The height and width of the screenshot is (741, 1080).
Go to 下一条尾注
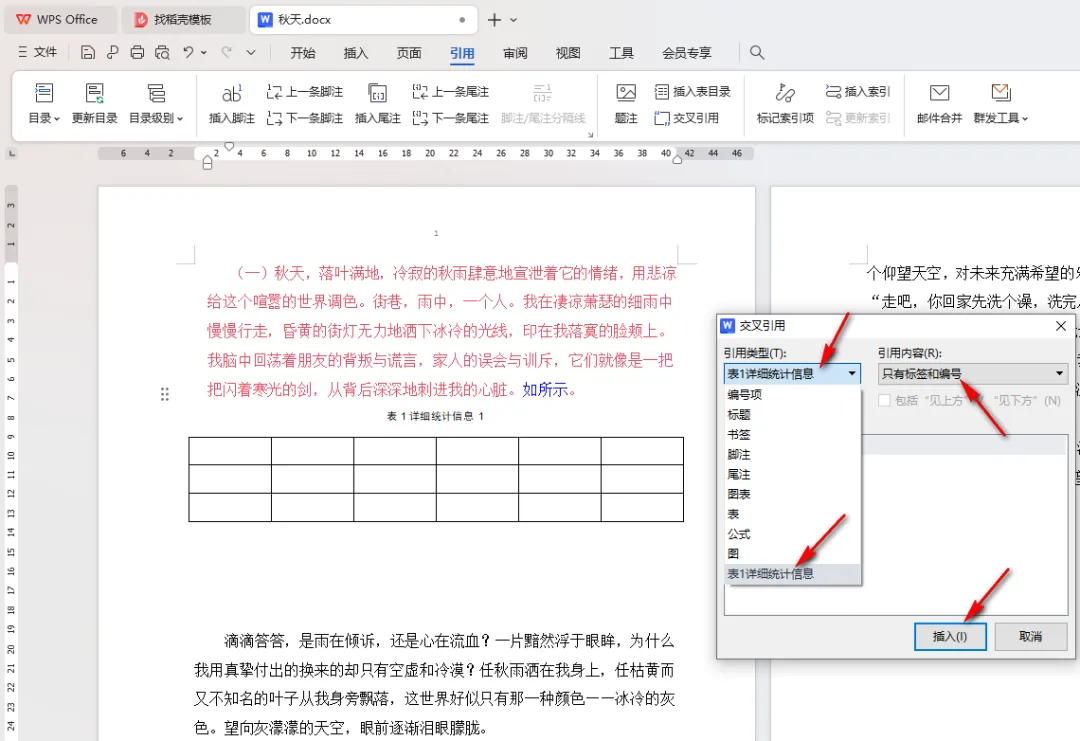(x=450, y=118)
